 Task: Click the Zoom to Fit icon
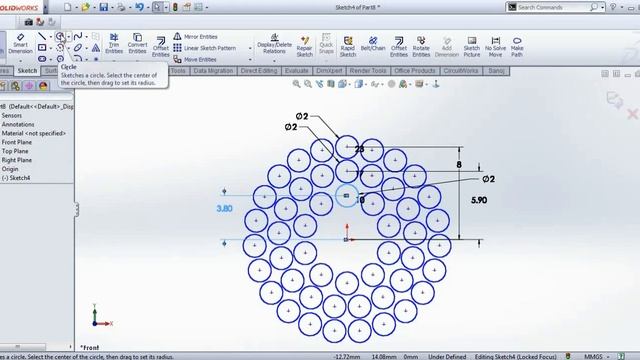296,84
